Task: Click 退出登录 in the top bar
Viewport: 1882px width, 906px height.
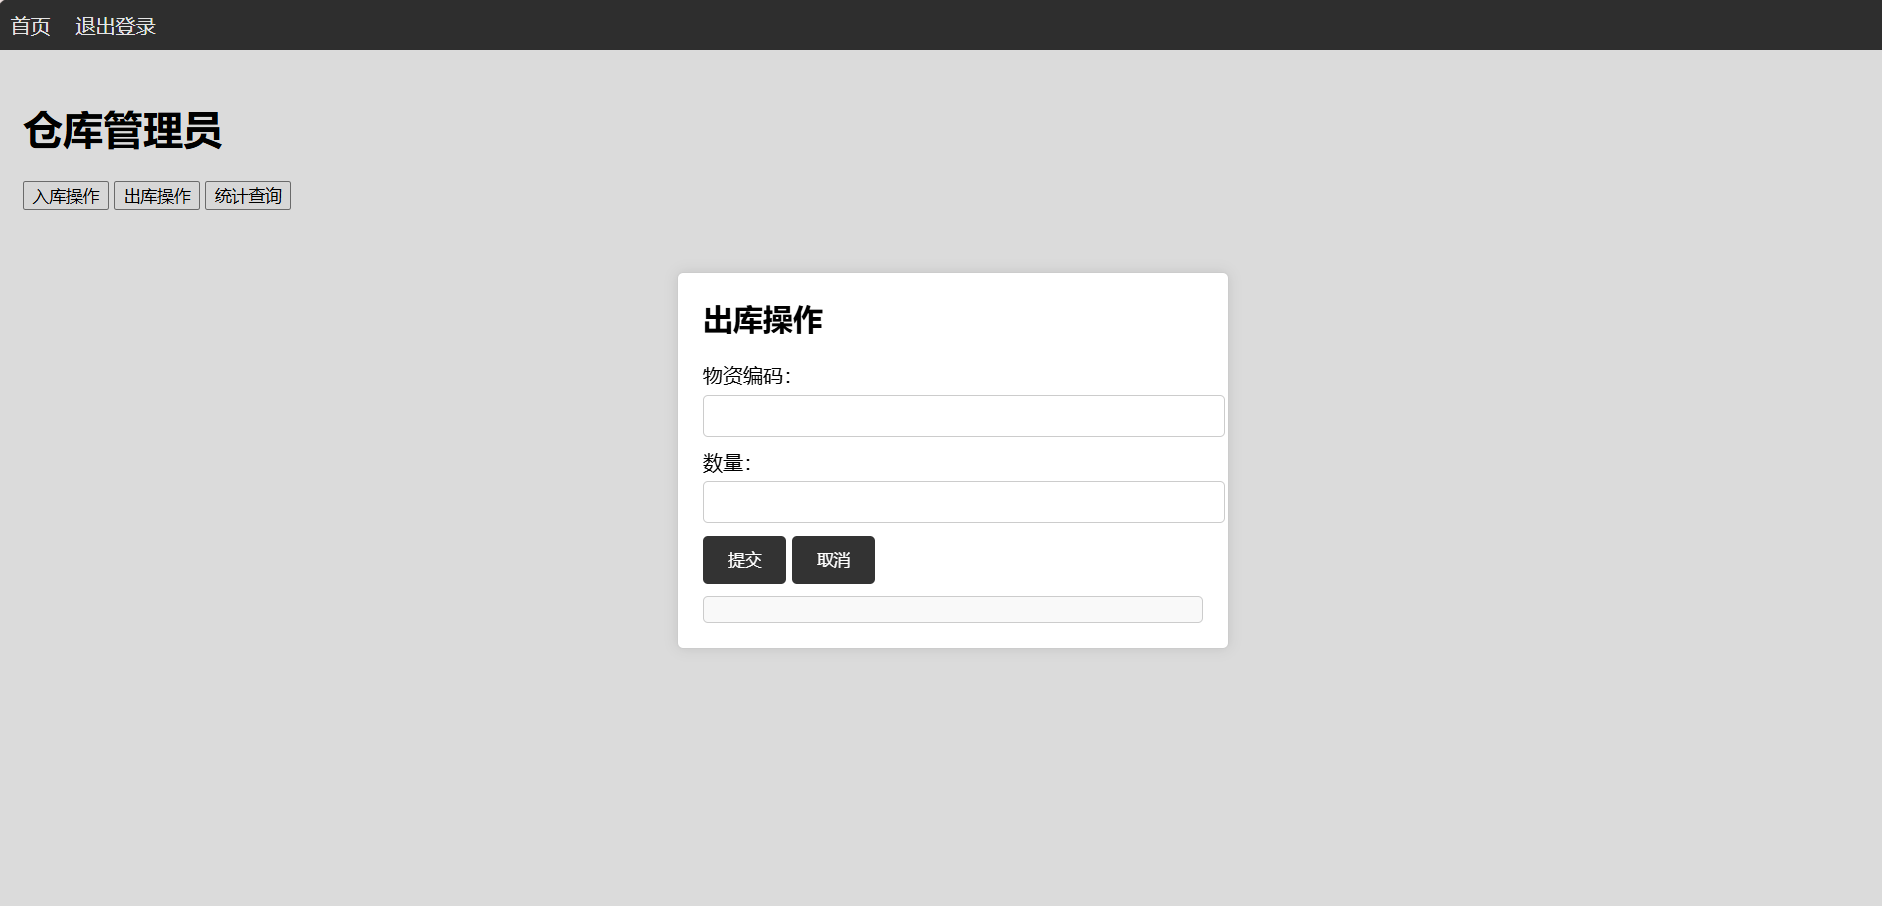Action: click(115, 26)
